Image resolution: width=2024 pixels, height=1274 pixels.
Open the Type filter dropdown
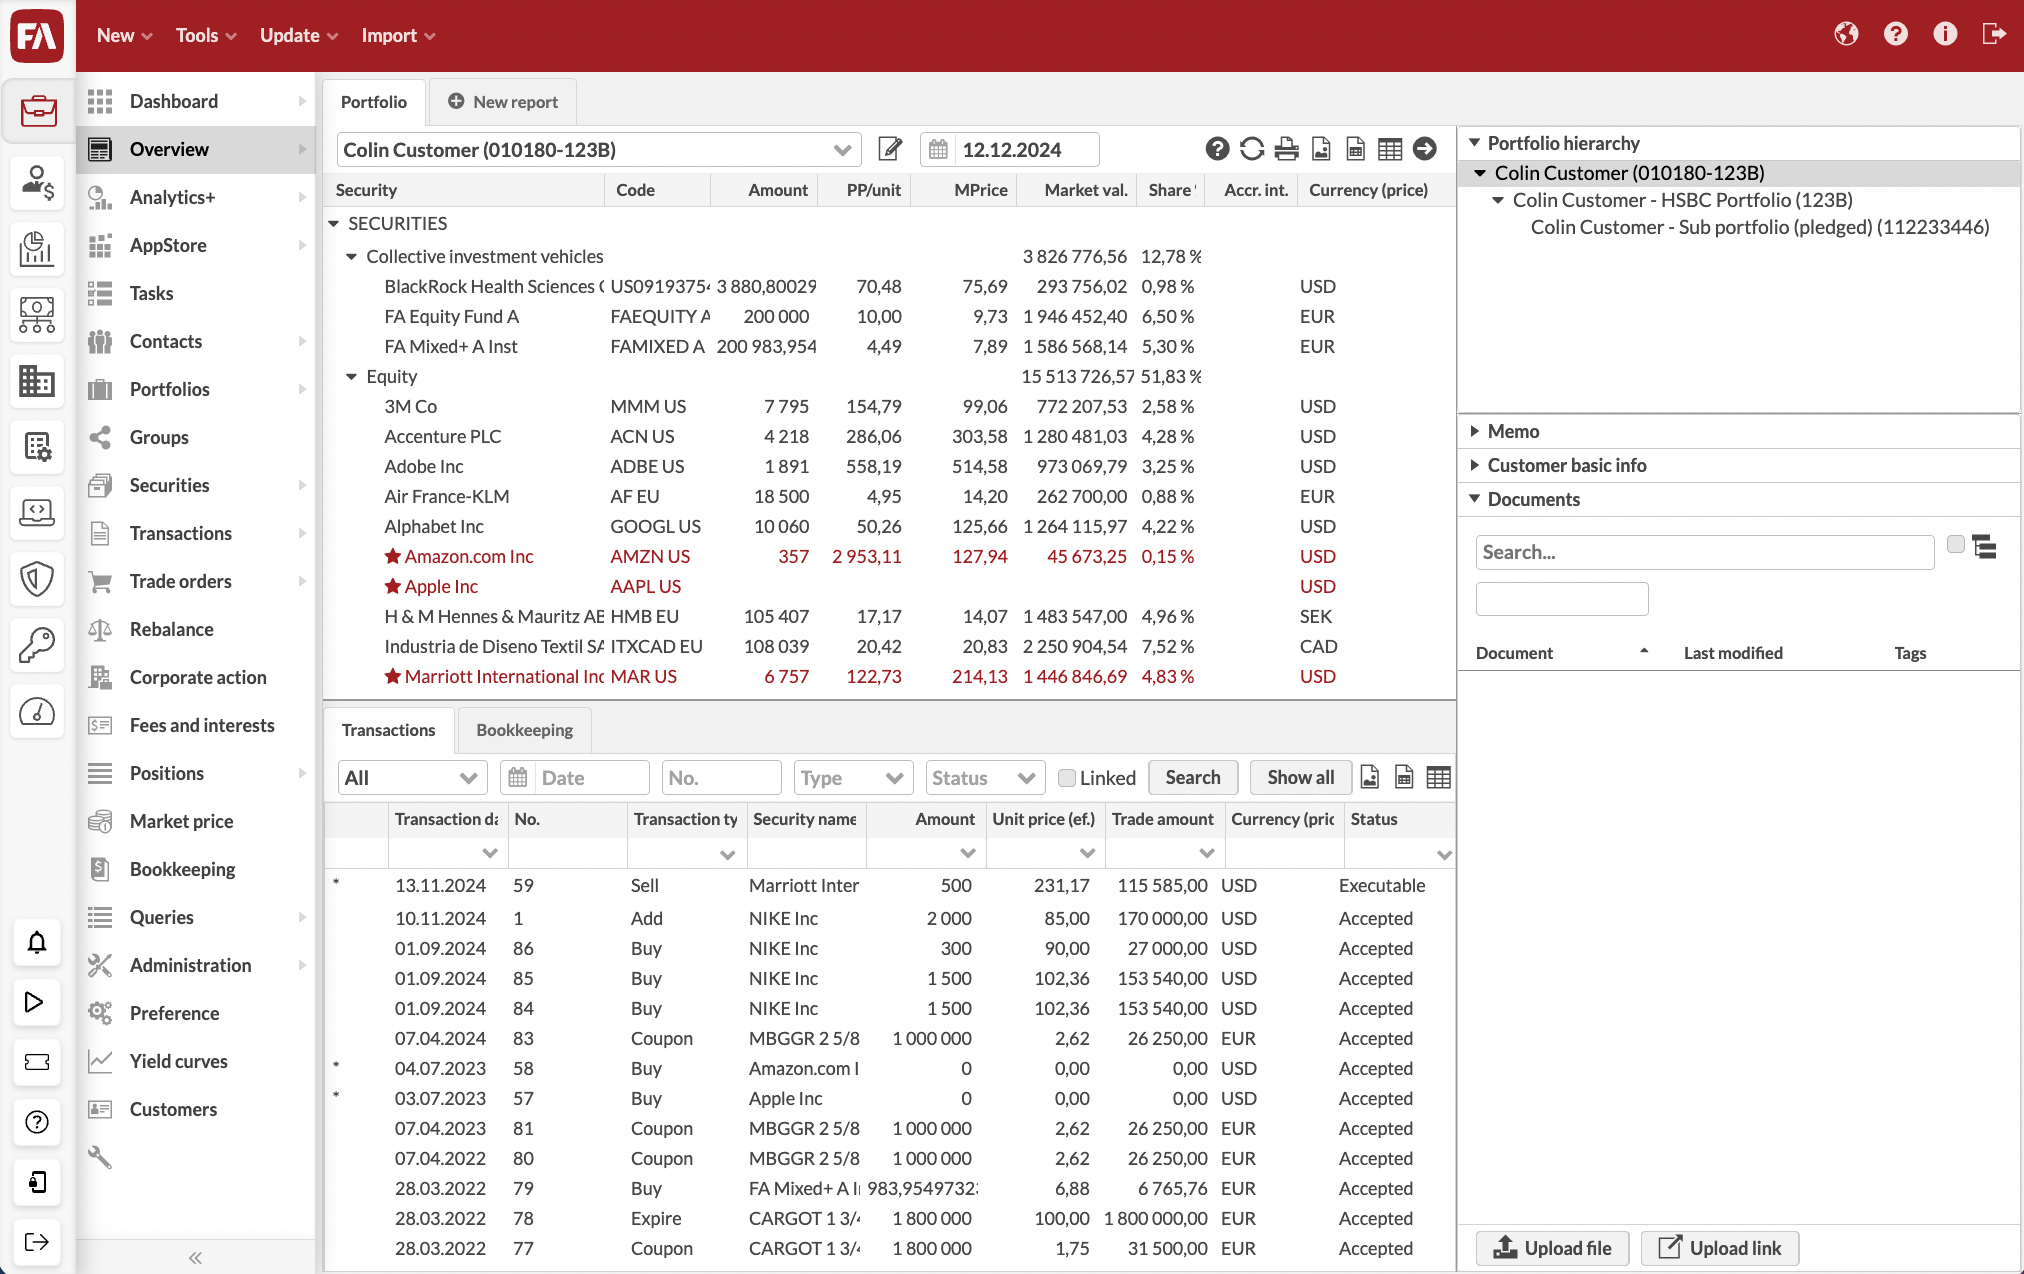click(x=853, y=778)
